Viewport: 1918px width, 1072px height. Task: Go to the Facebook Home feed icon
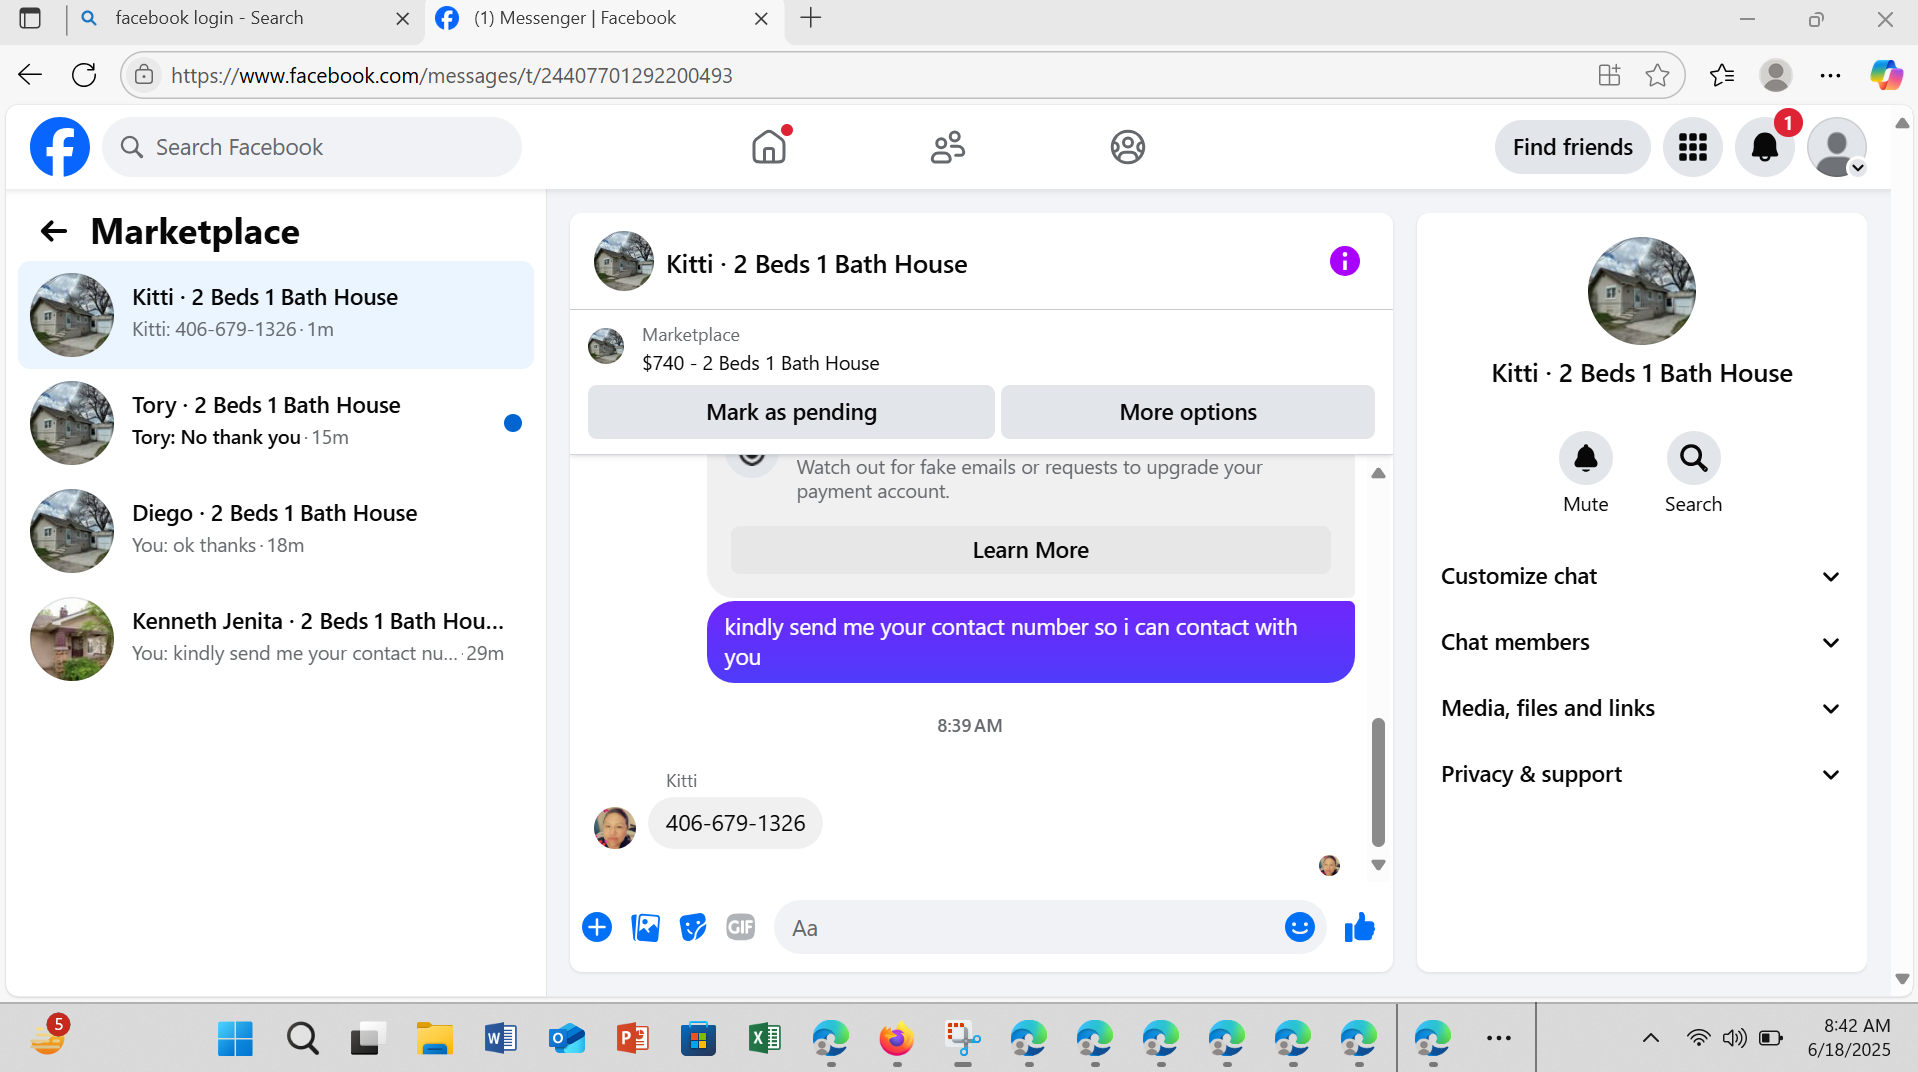769,147
